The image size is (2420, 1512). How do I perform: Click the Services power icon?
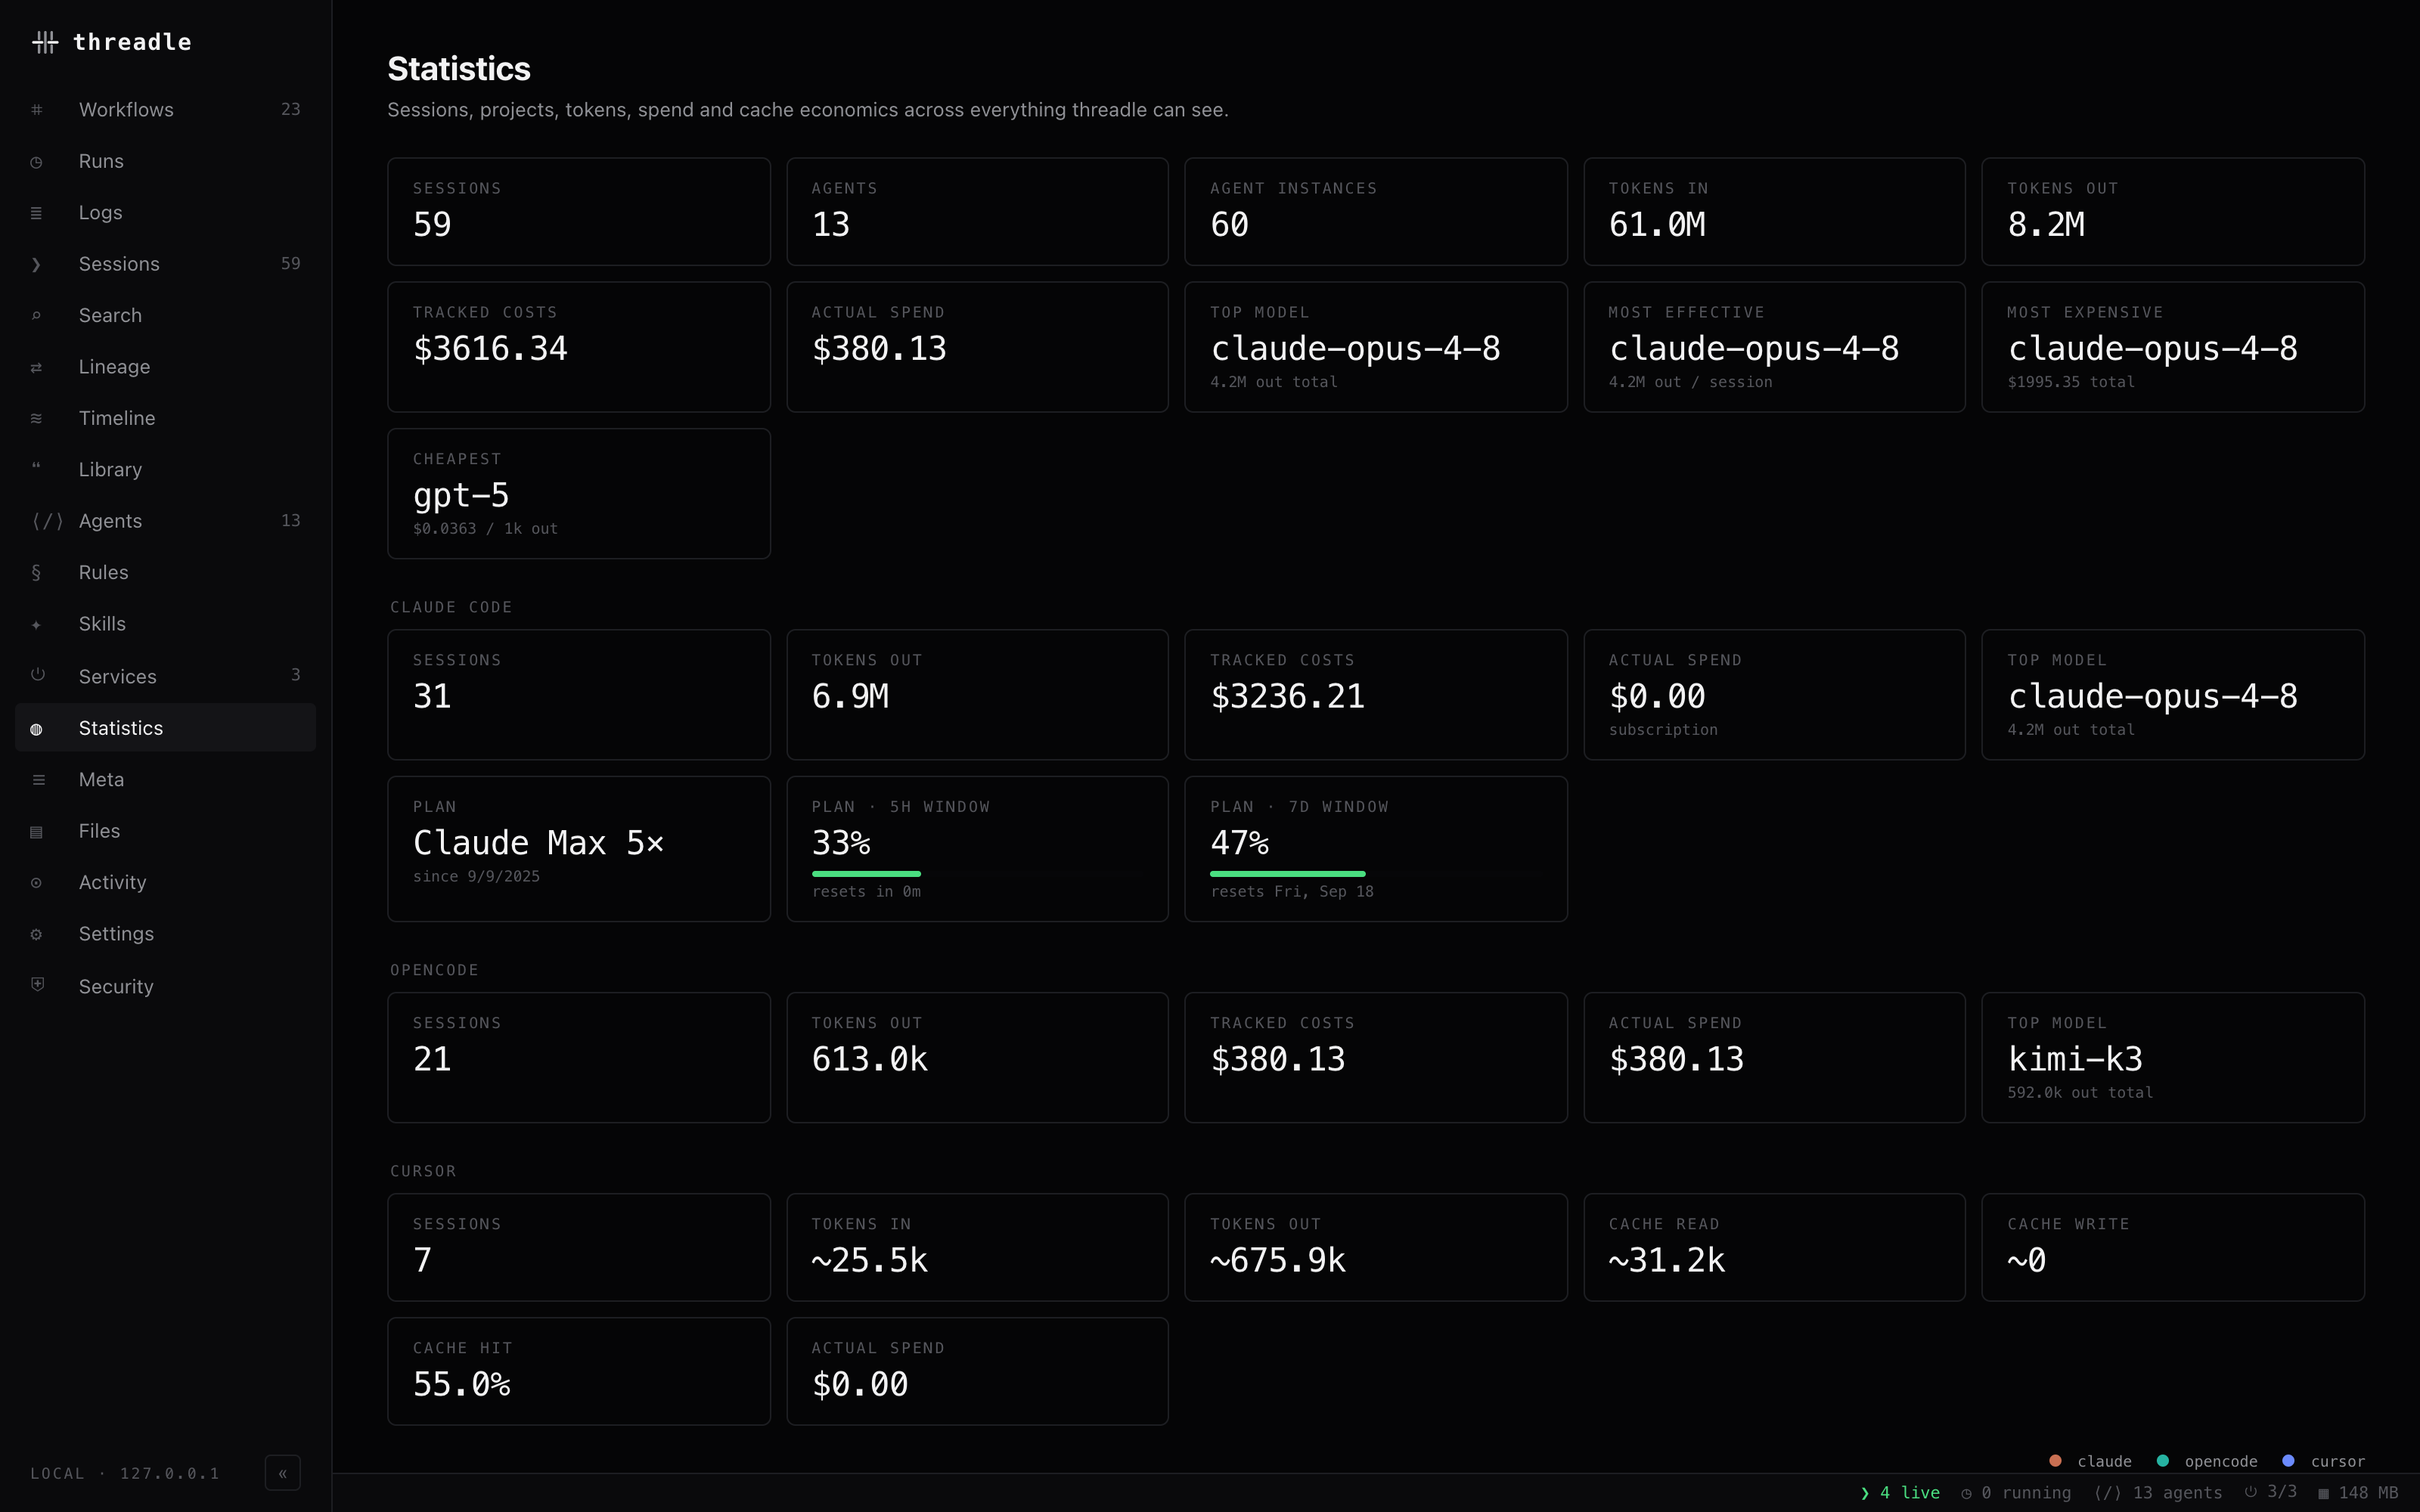coord(38,675)
